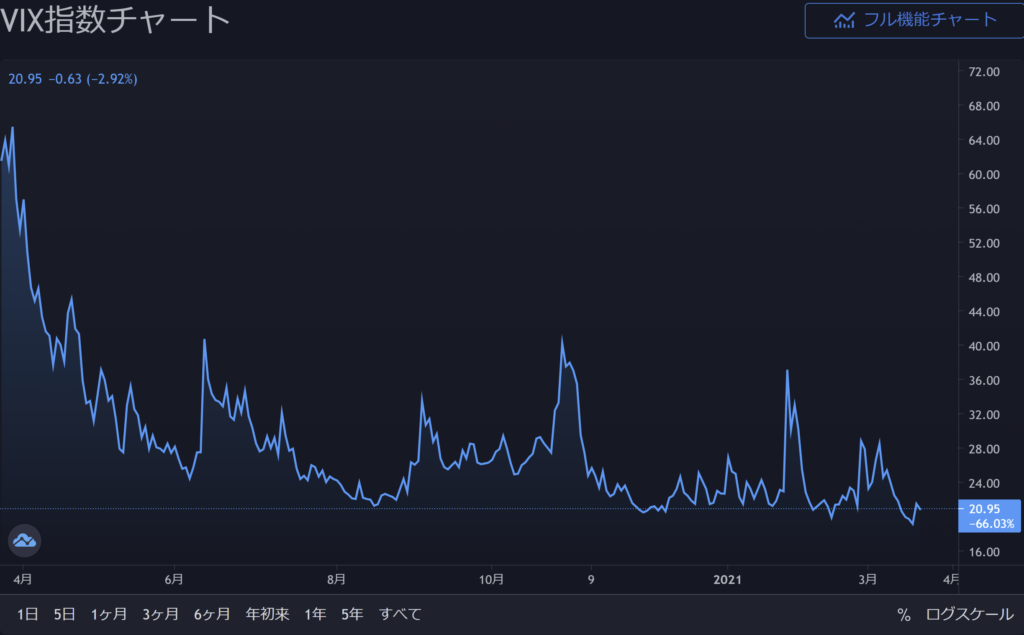Switch chart to 1年 range
Image resolution: width=1024 pixels, height=635 pixels.
[x=315, y=614]
